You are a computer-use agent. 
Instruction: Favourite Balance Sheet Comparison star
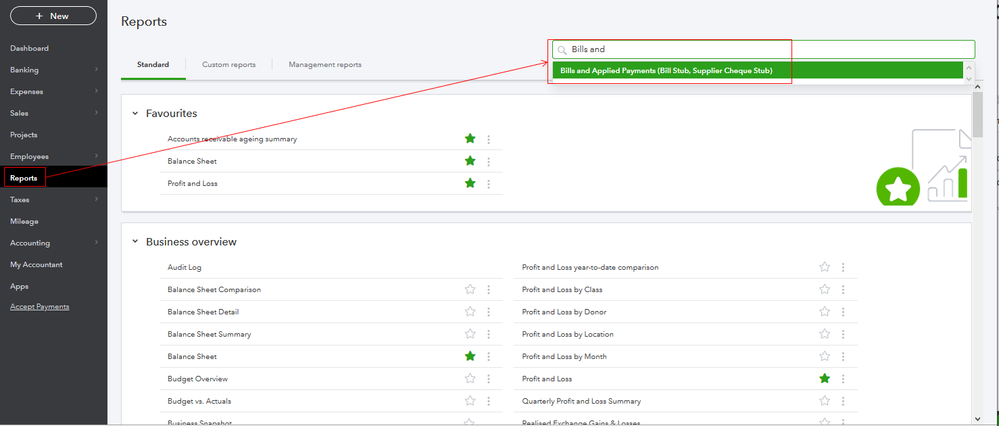(x=470, y=289)
